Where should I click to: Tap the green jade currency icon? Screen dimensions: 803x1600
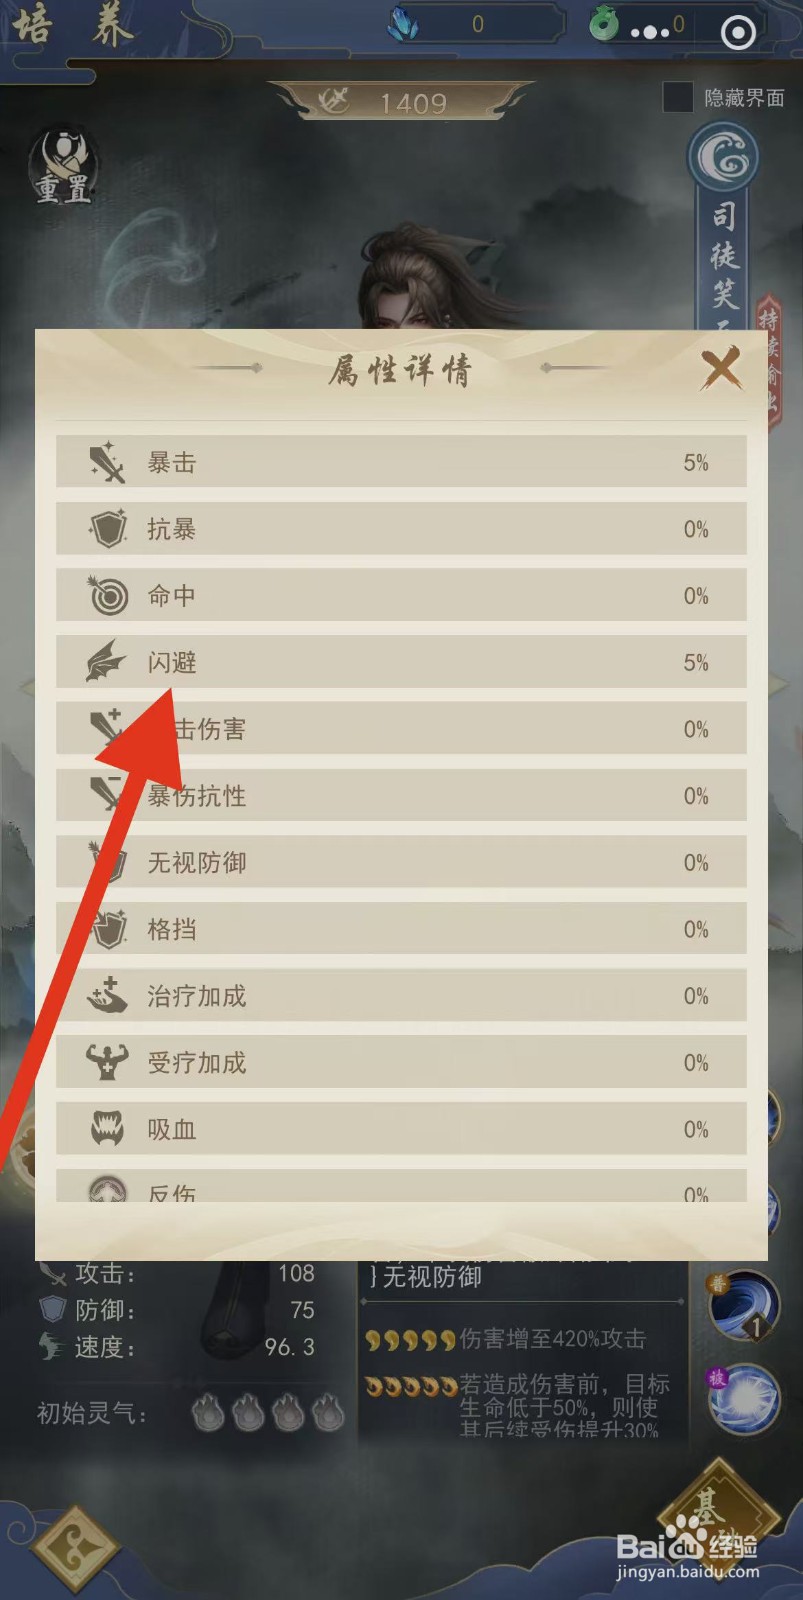(x=604, y=23)
